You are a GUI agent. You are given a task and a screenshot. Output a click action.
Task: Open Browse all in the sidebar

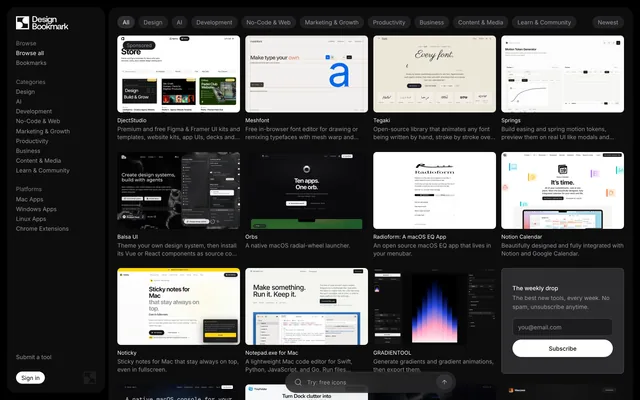[30, 53]
